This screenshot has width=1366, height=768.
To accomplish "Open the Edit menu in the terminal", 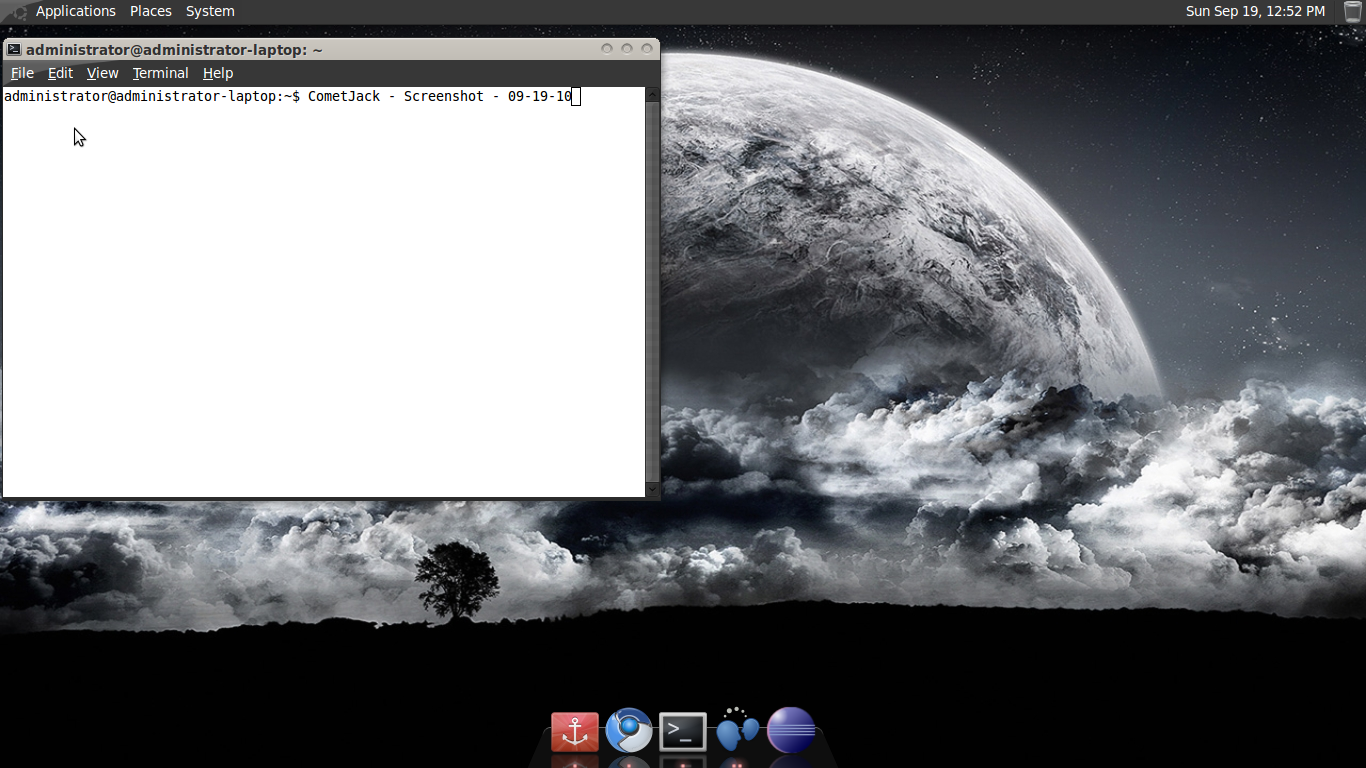I will click(59, 72).
